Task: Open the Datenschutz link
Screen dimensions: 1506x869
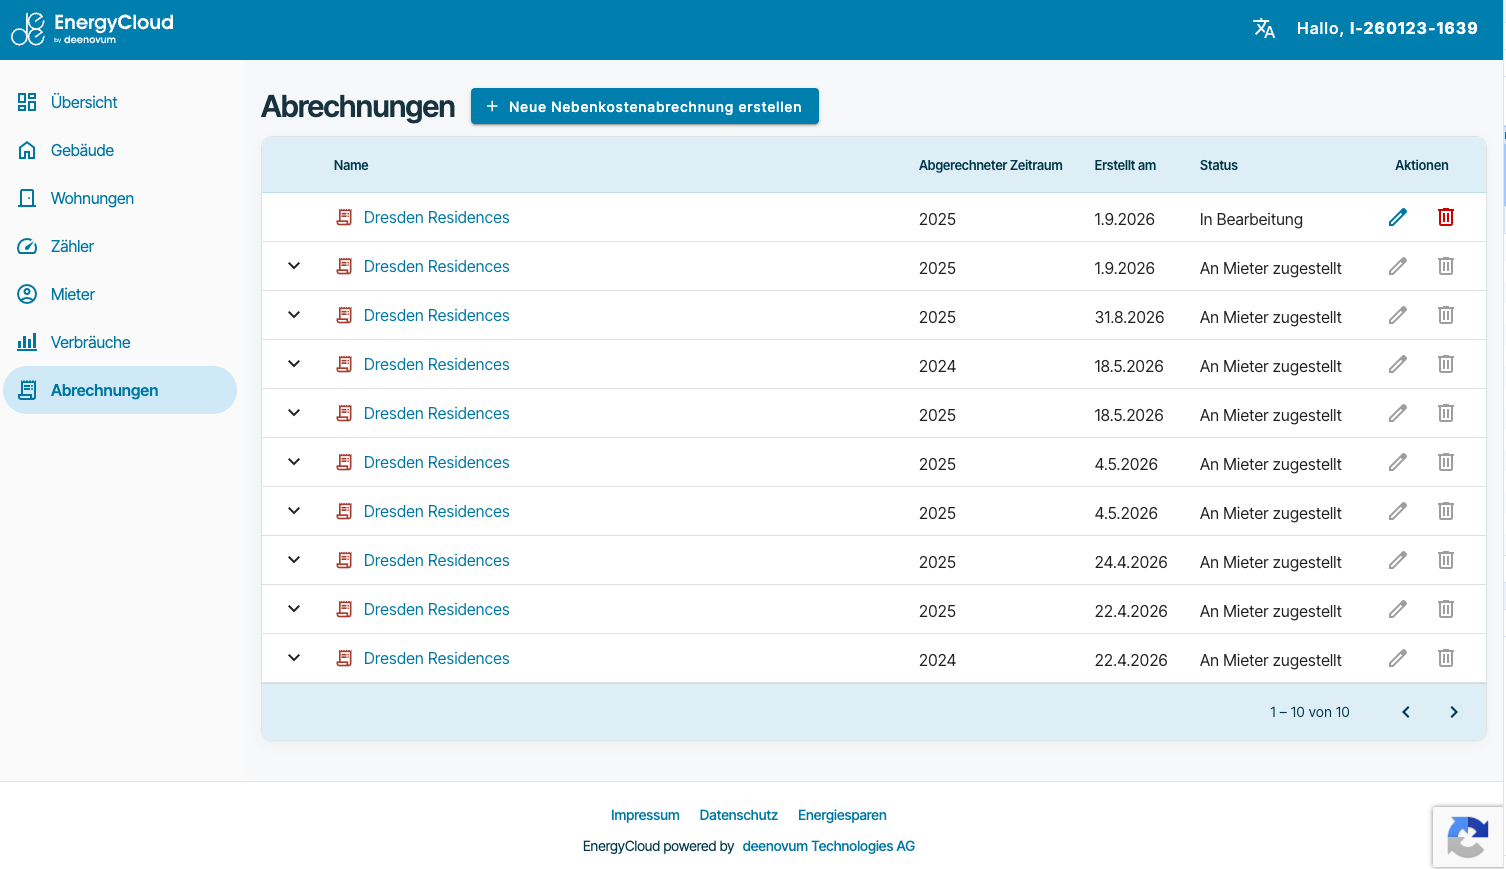Action: click(x=739, y=815)
